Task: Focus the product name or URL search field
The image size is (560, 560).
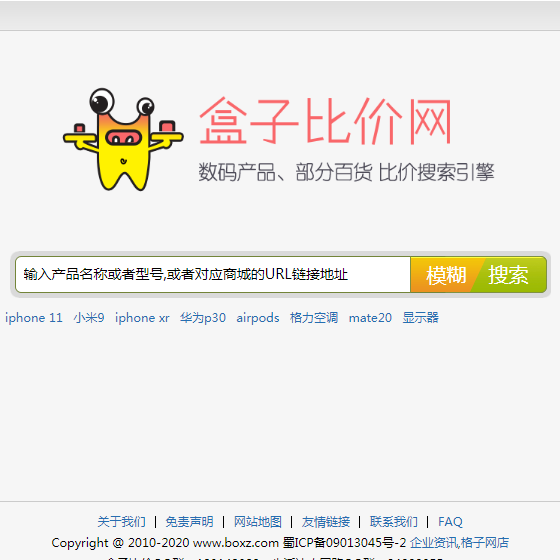Action: coord(213,274)
